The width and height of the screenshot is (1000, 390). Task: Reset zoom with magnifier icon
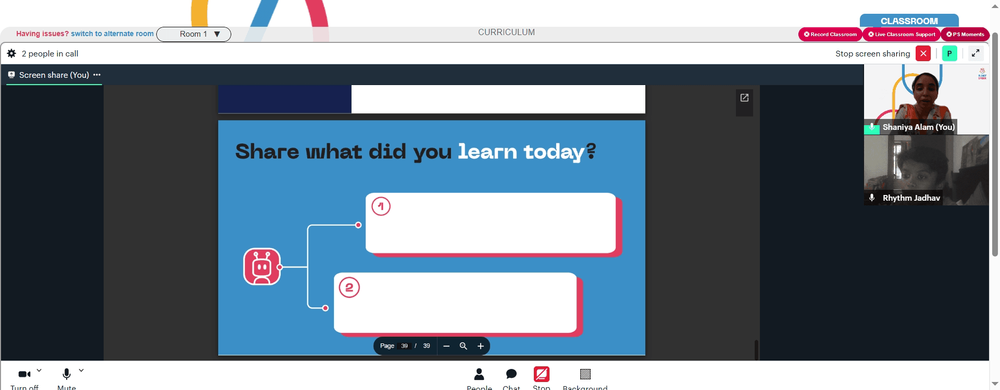[464, 346]
